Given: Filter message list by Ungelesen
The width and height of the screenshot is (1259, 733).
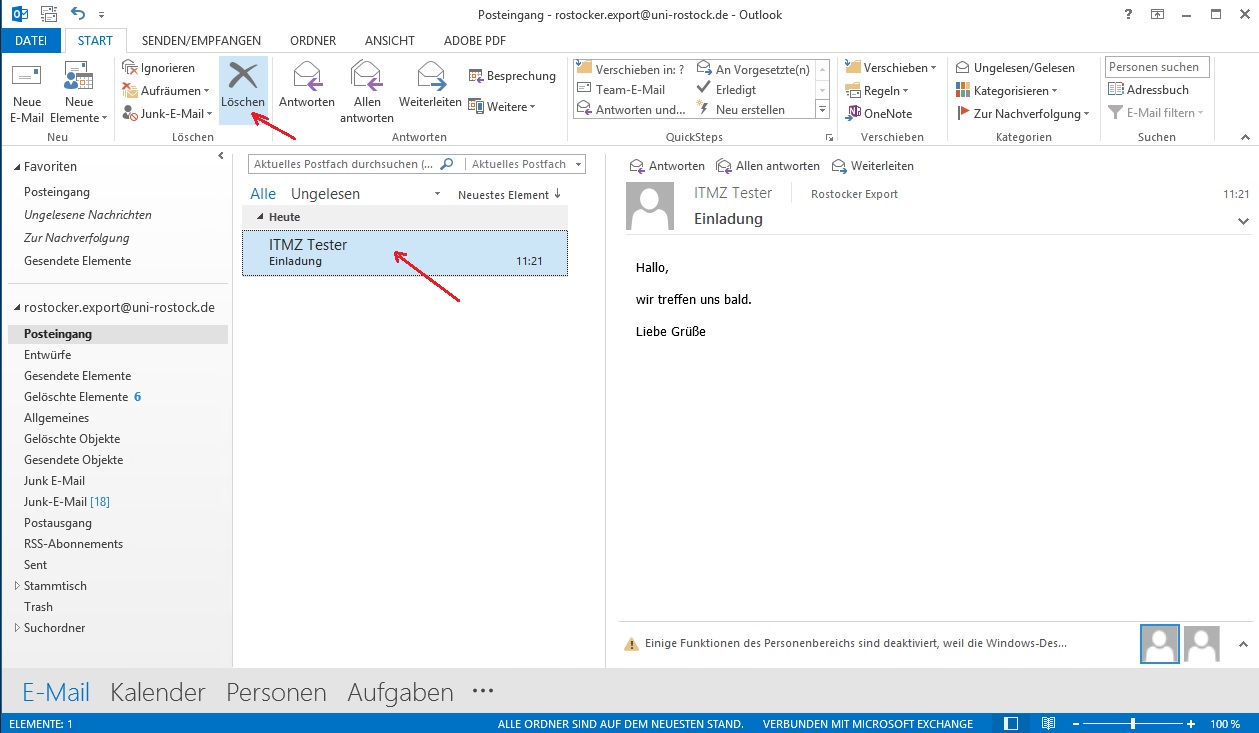Looking at the screenshot, I should coord(325,194).
